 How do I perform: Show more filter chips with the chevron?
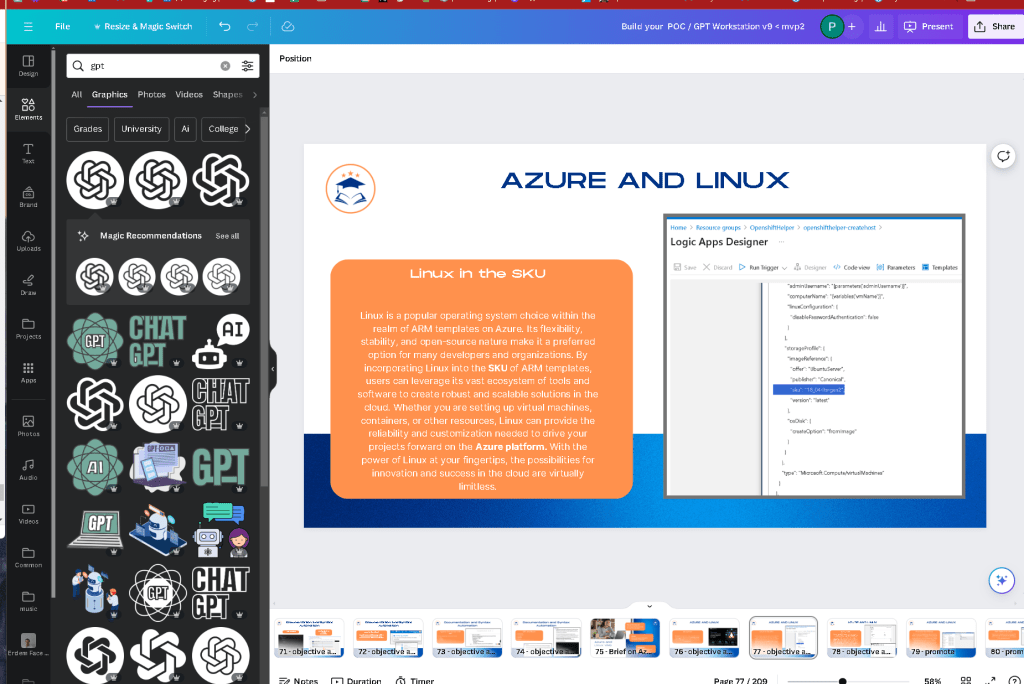pyautogui.click(x=248, y=129)
